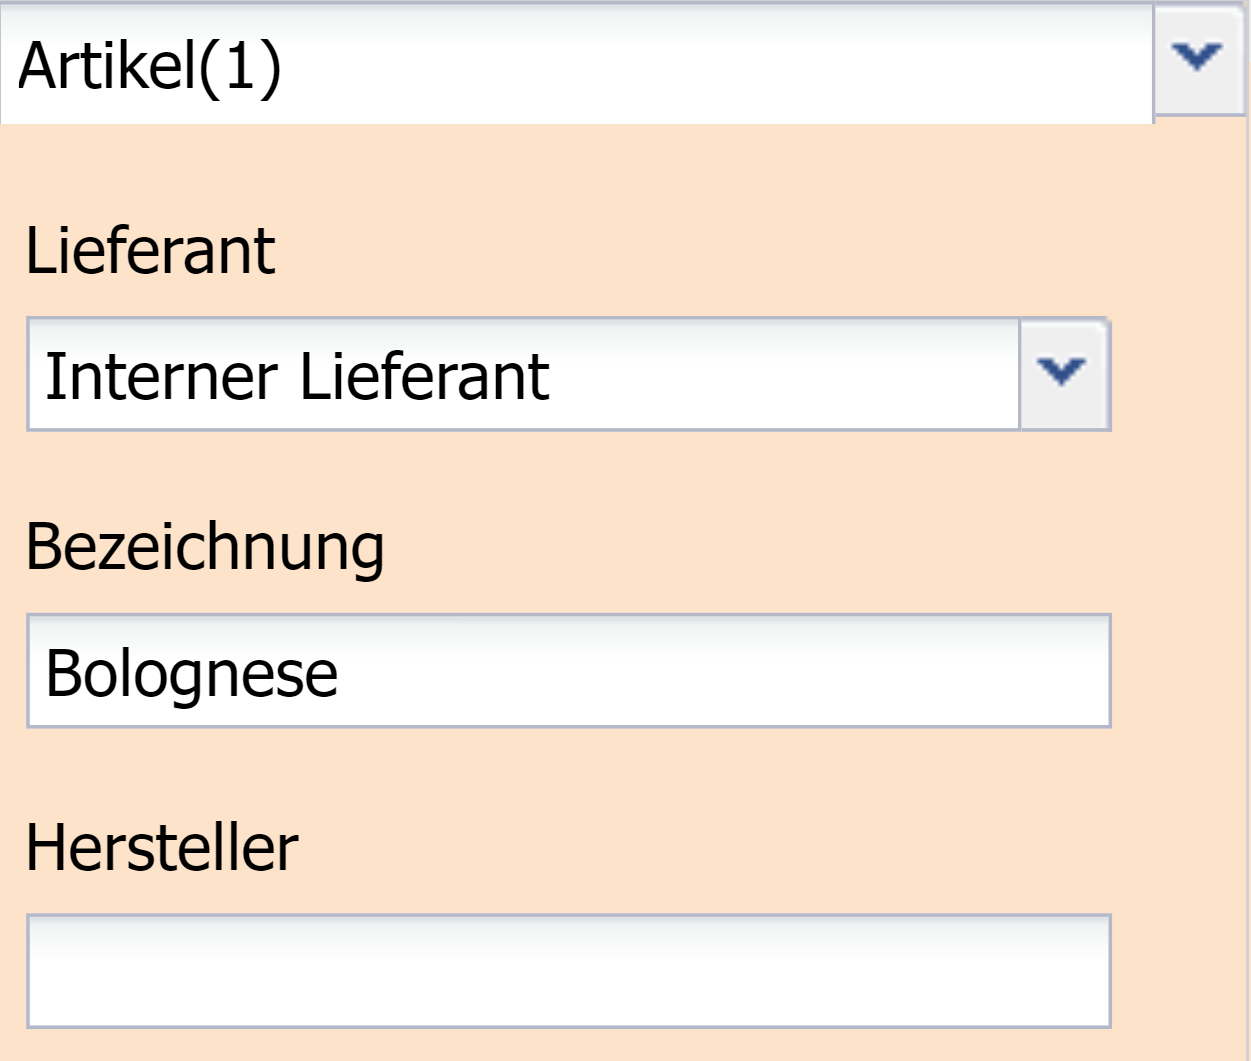1251x1061 pixels.
Task: Click the Bezeichnung field containing Bolognese
Action: (568, 671)
